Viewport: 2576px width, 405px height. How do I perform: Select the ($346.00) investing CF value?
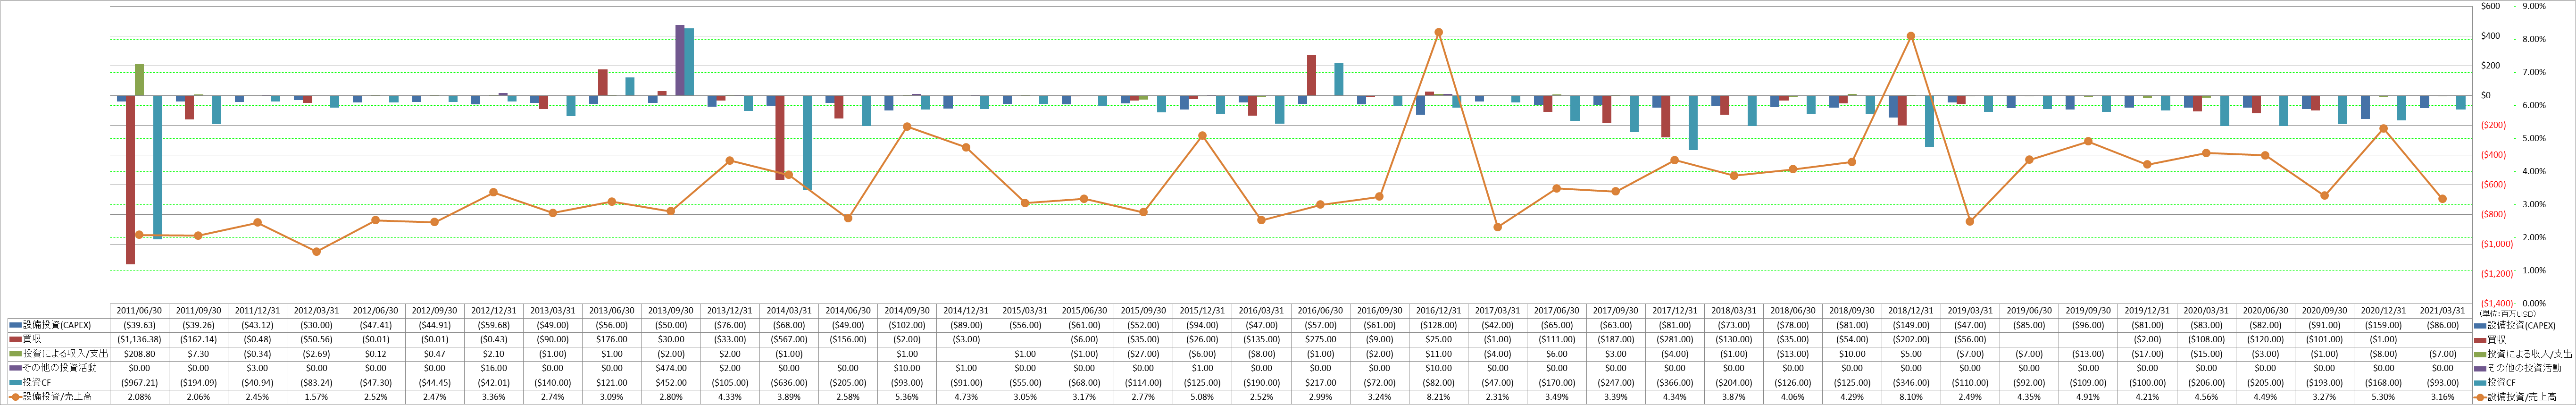coord(1911,382)
